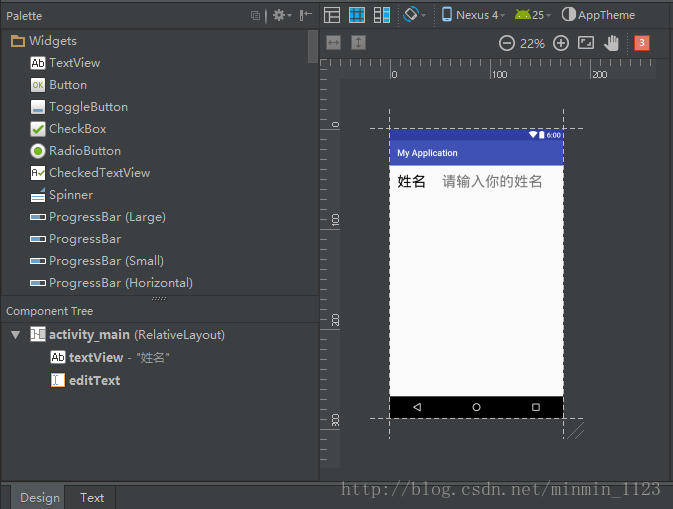Screen dimensions: 673x509
Task: Select ToggleButton in the palette
Action: click(x=79, y=107)
